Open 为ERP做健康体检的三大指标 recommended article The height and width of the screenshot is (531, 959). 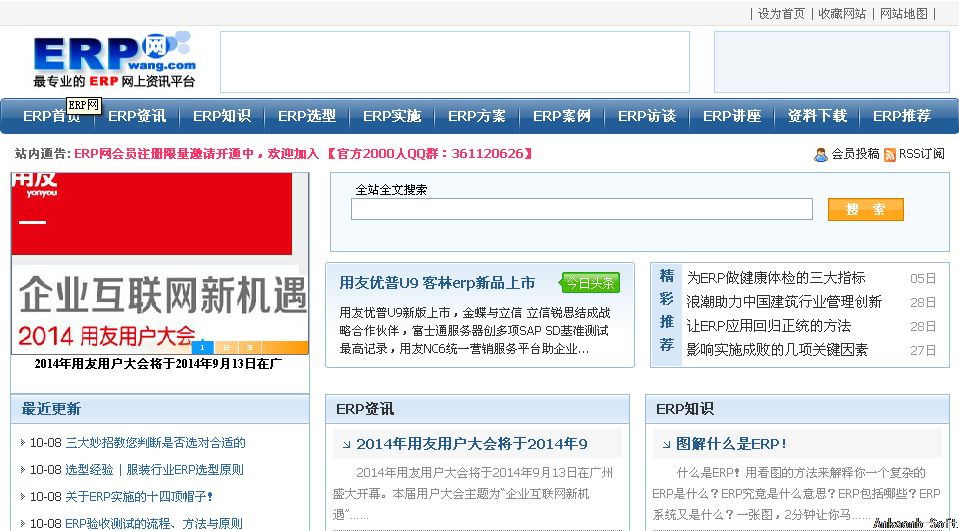pyautogui.click(x=776, y=278)
